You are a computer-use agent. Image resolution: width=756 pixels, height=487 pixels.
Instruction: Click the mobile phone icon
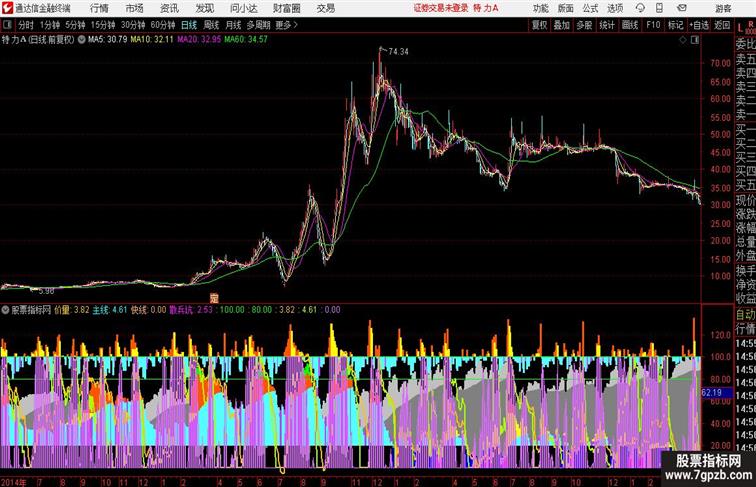click(659, 8)
